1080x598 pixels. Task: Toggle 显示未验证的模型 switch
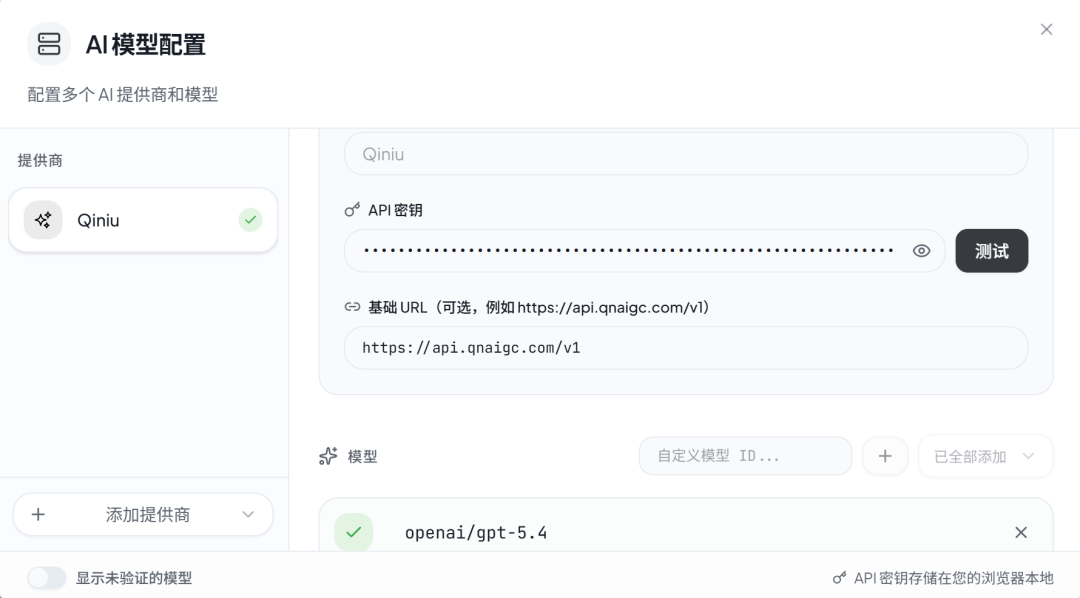pos(46,577)
